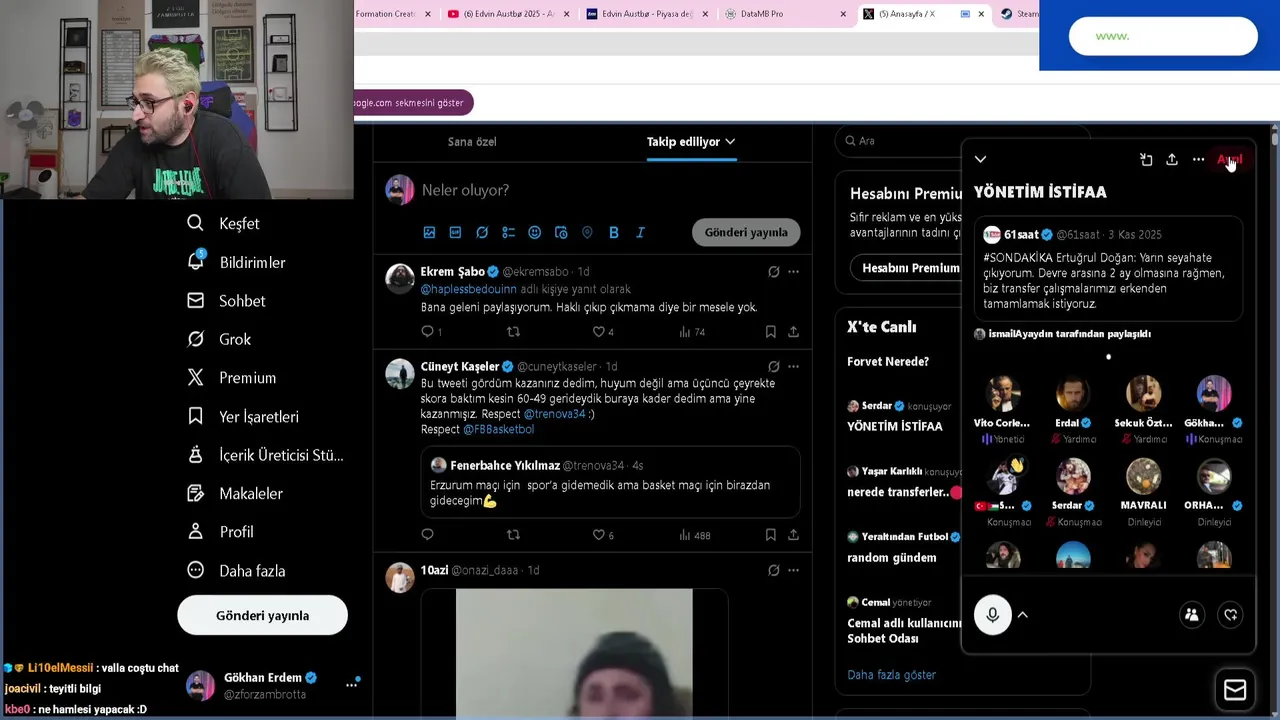Open floating messages envelope button

point(1235,690)
